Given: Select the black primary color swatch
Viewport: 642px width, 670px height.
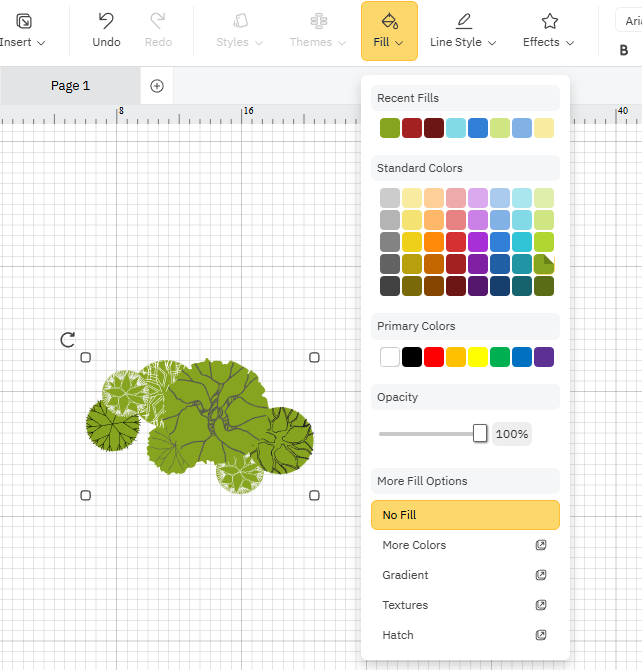Looking at the screenshot, I should tap(412, 357).
